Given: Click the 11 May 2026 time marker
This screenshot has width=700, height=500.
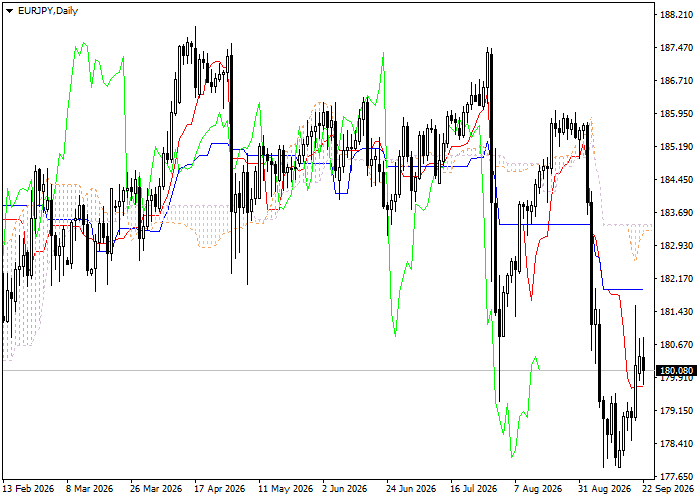Looking at the screenshot, I should point(285,489).
